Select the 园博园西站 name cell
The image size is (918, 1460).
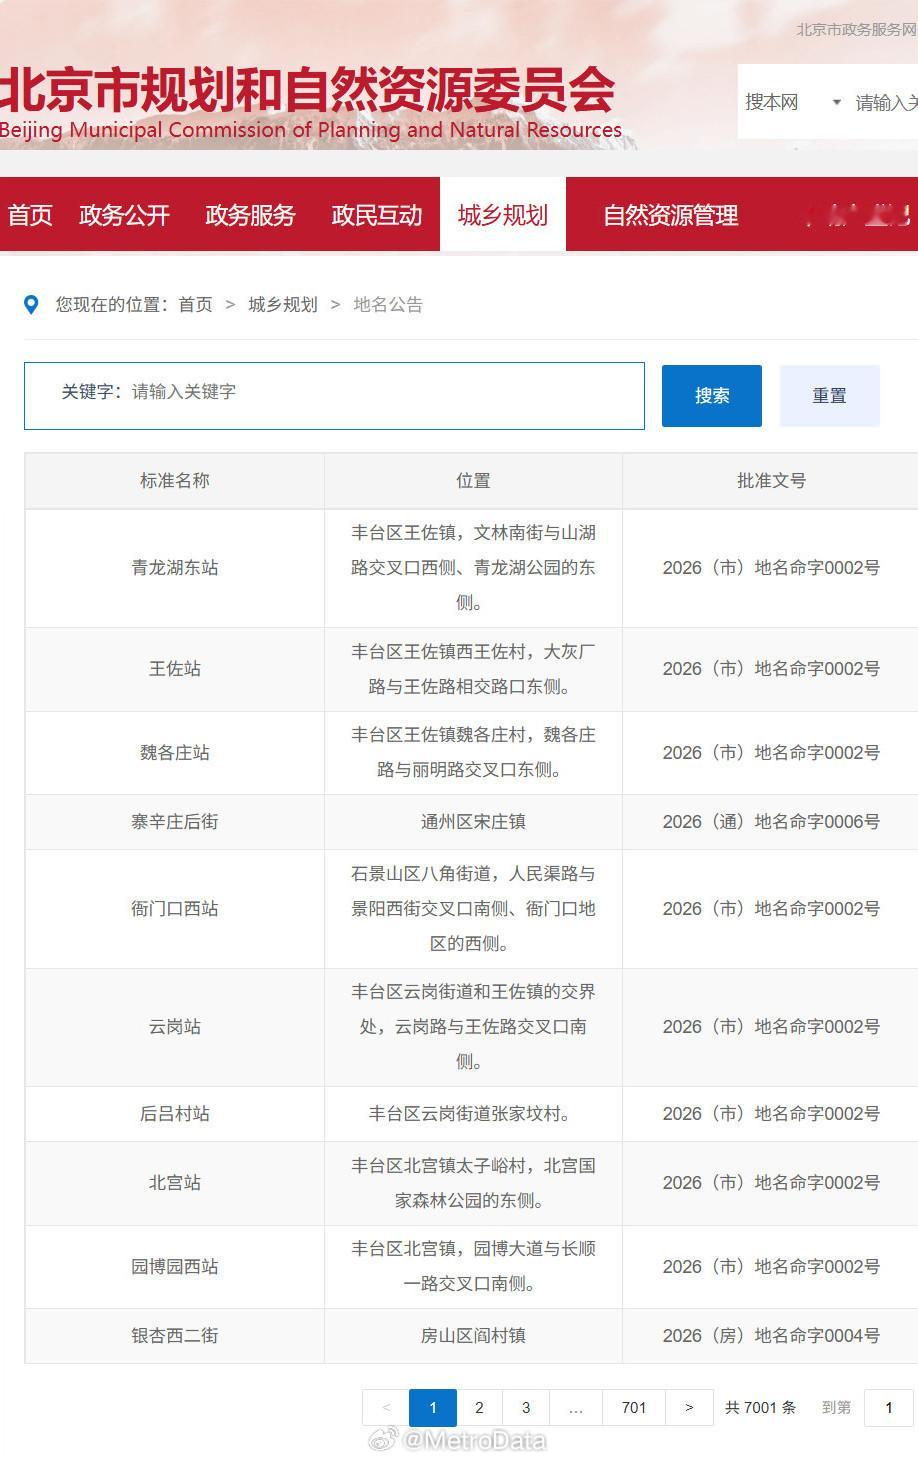[x=175, y=1267]
